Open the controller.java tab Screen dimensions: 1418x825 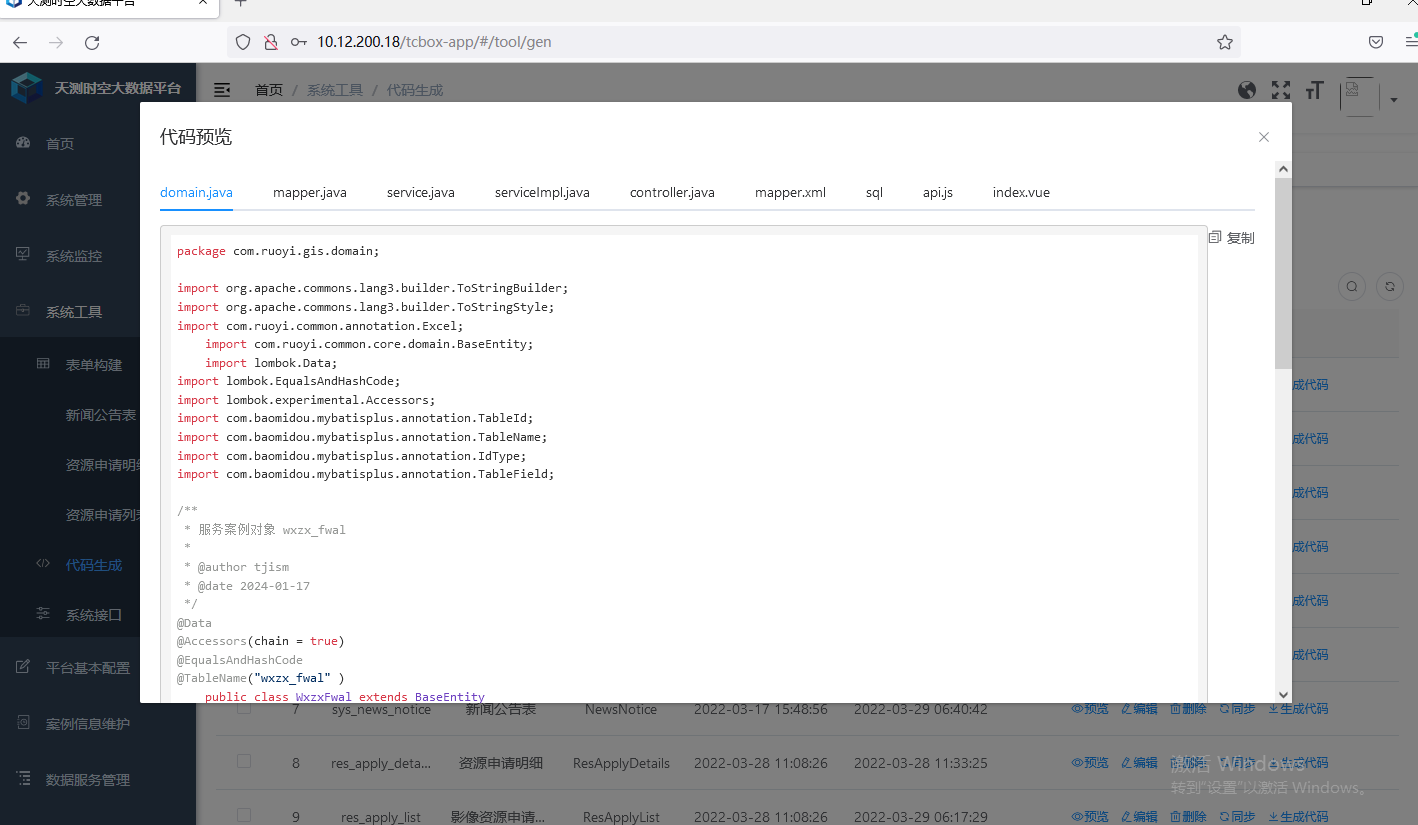pos(672,192)
